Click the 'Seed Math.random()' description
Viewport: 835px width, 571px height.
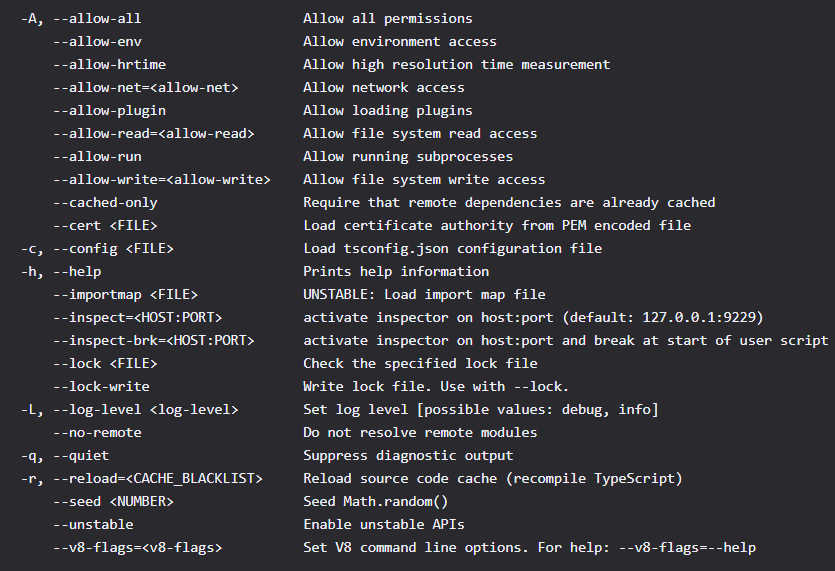375,502
